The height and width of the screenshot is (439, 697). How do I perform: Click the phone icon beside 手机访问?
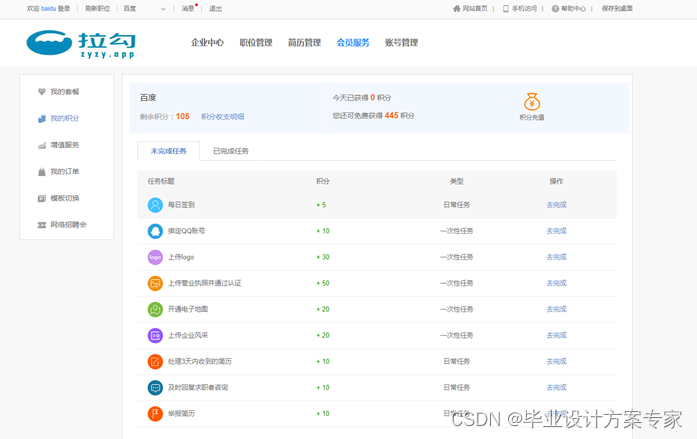(x=505, y=8)
